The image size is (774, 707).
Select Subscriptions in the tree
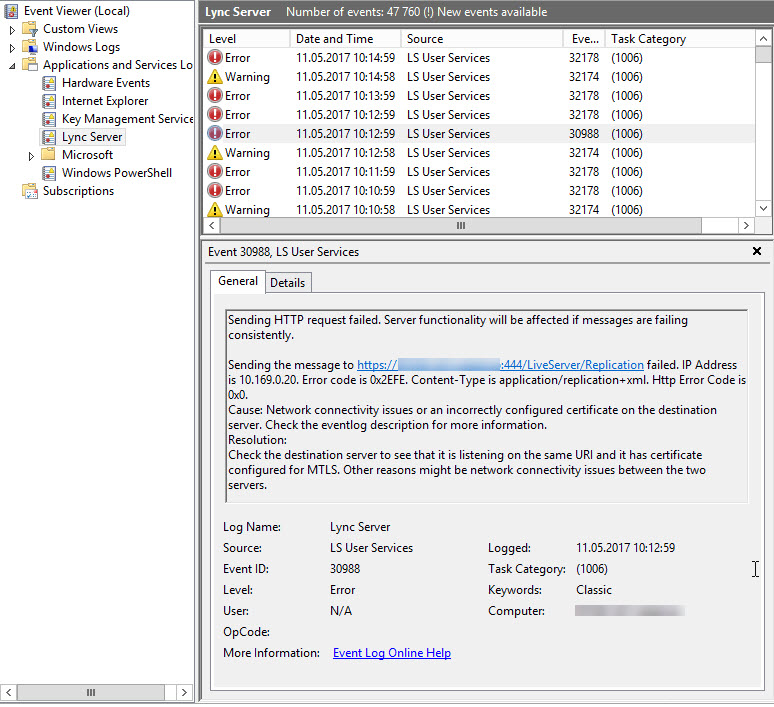point(78,191)
